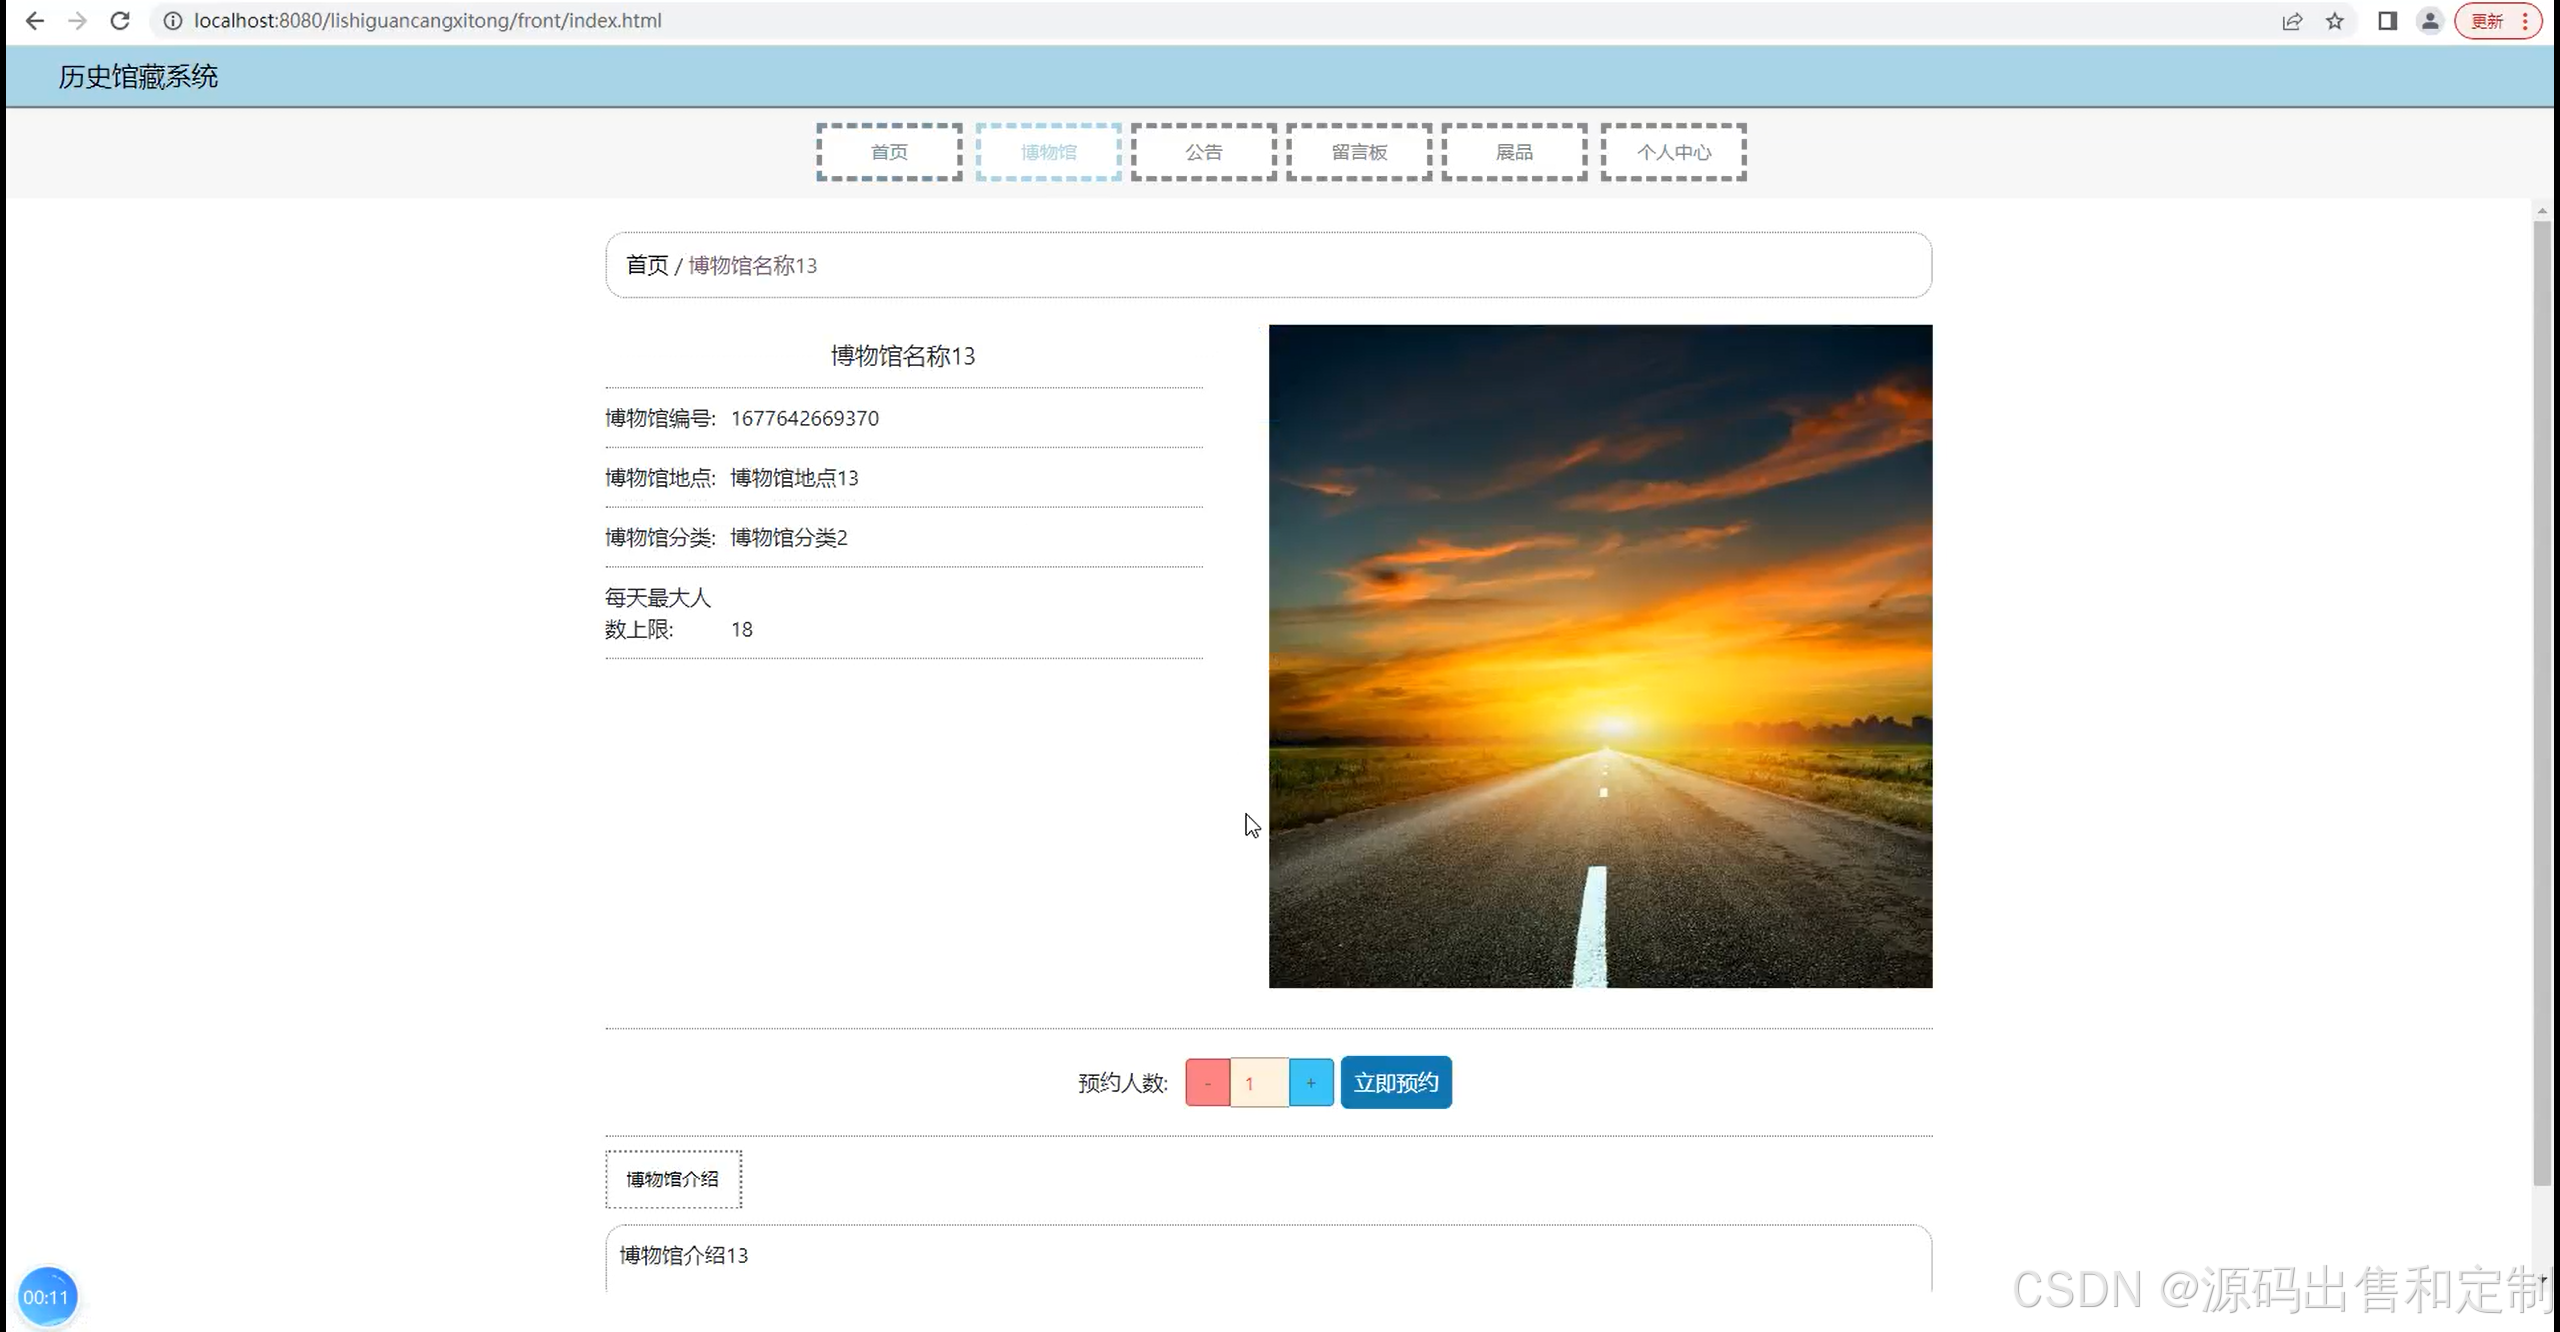This screenshot has height=1332, width=2560.
Task: Reload the page with refresh icon
Action: coord(120,21)
